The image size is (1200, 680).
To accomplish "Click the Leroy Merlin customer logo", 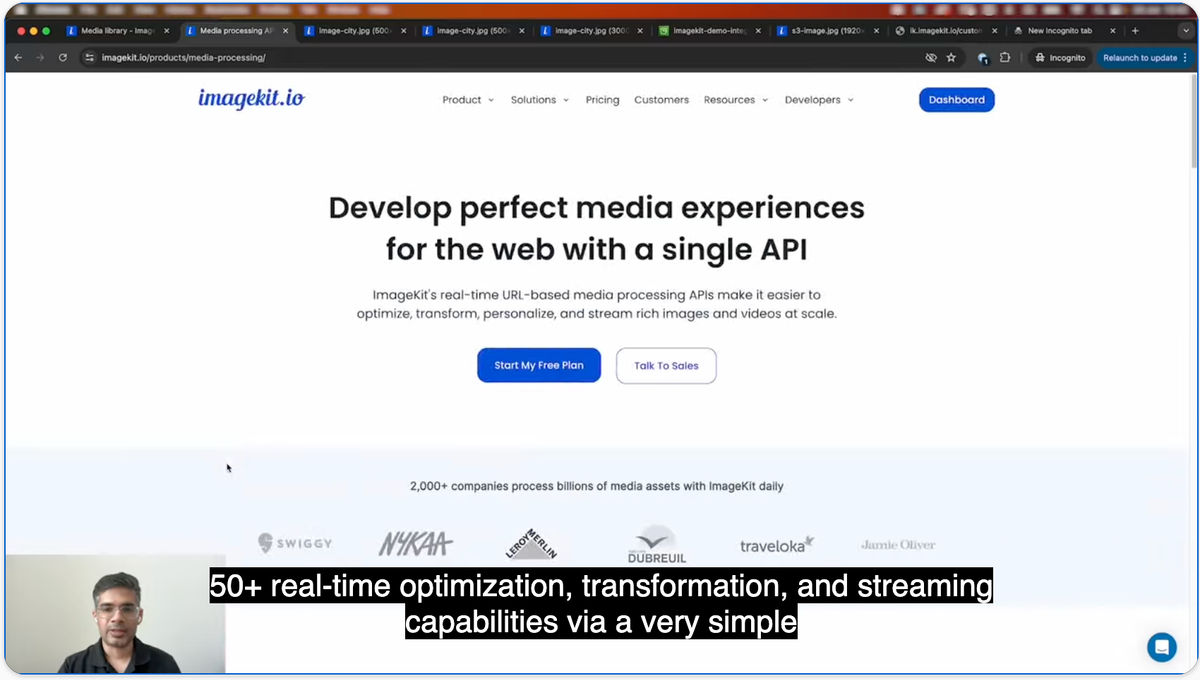I will pos(531,543).
